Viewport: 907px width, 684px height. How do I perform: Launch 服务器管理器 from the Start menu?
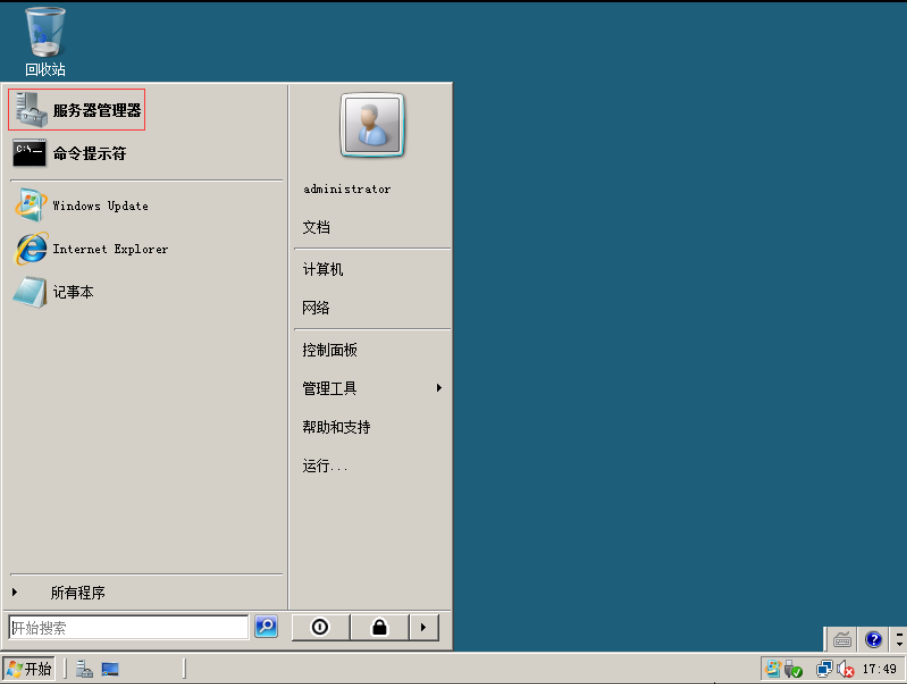77,109
